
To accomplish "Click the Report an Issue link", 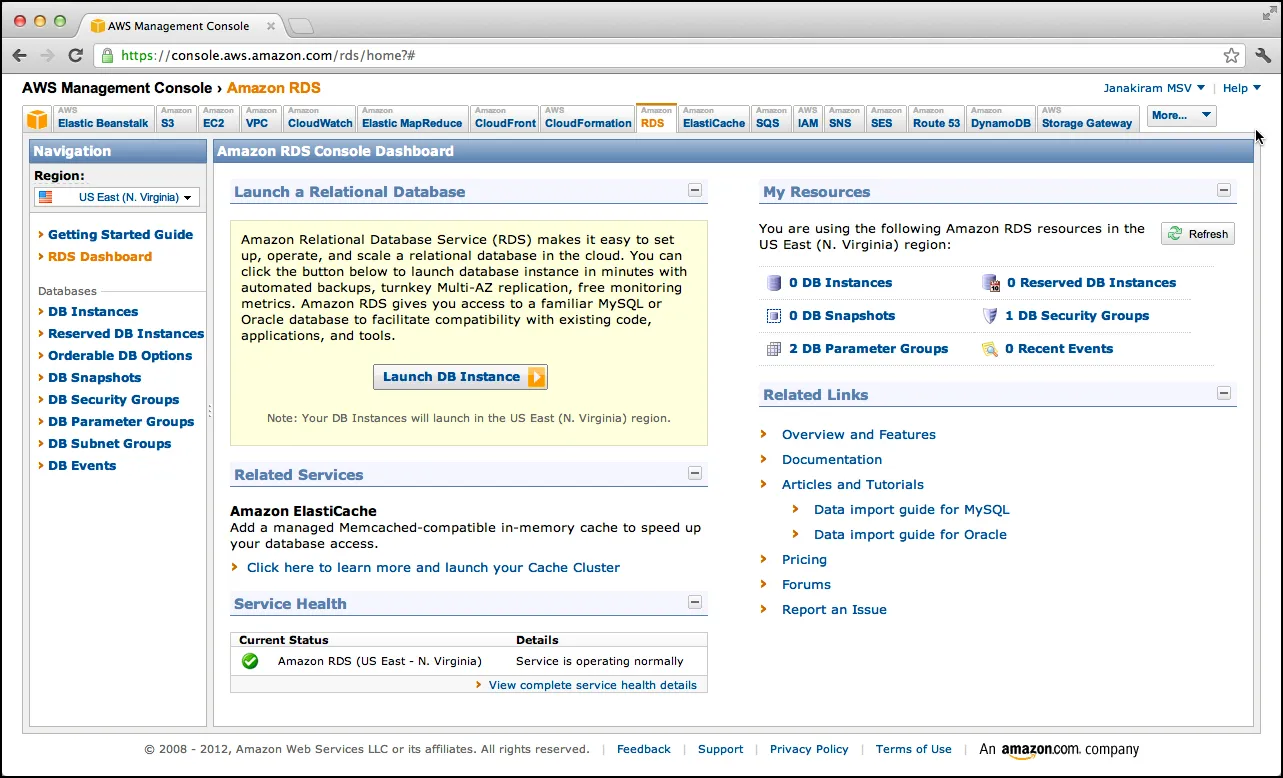I will [834, 609].
